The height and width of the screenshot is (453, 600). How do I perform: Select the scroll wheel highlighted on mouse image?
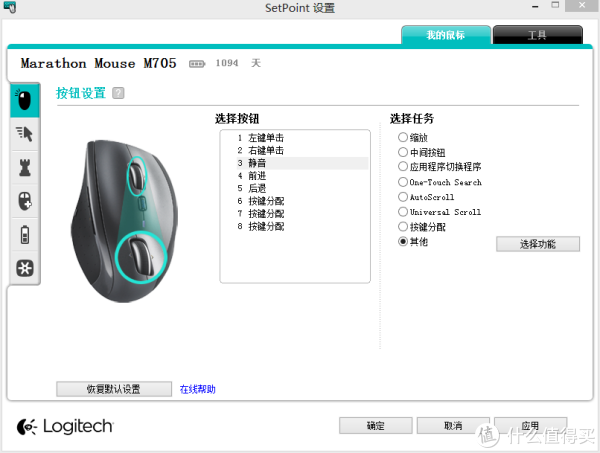click(x=137, y=176)
